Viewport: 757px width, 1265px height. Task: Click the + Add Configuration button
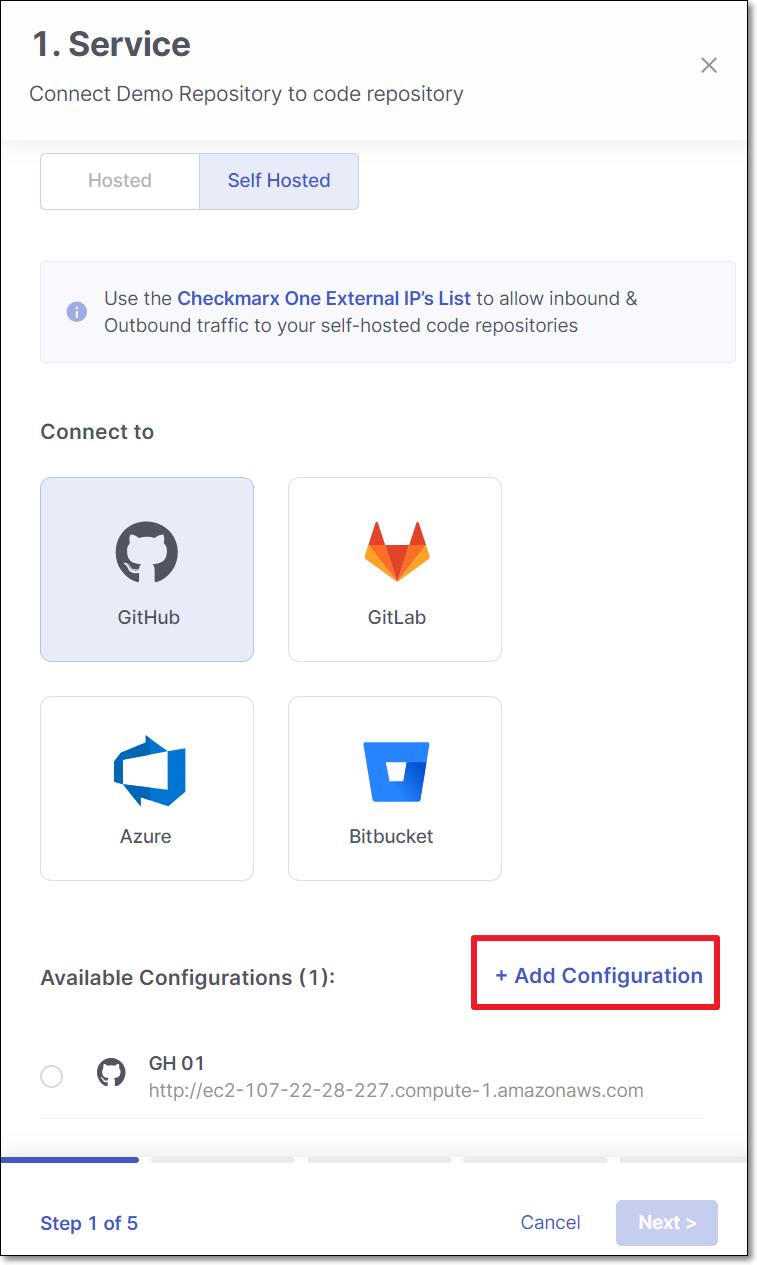click(x=598, y=976)
